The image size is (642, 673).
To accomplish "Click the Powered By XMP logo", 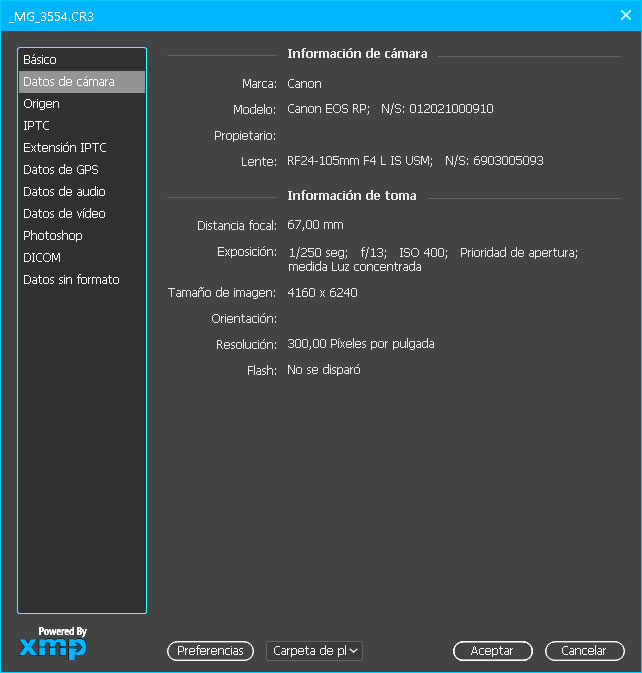I will click(53, 643).
